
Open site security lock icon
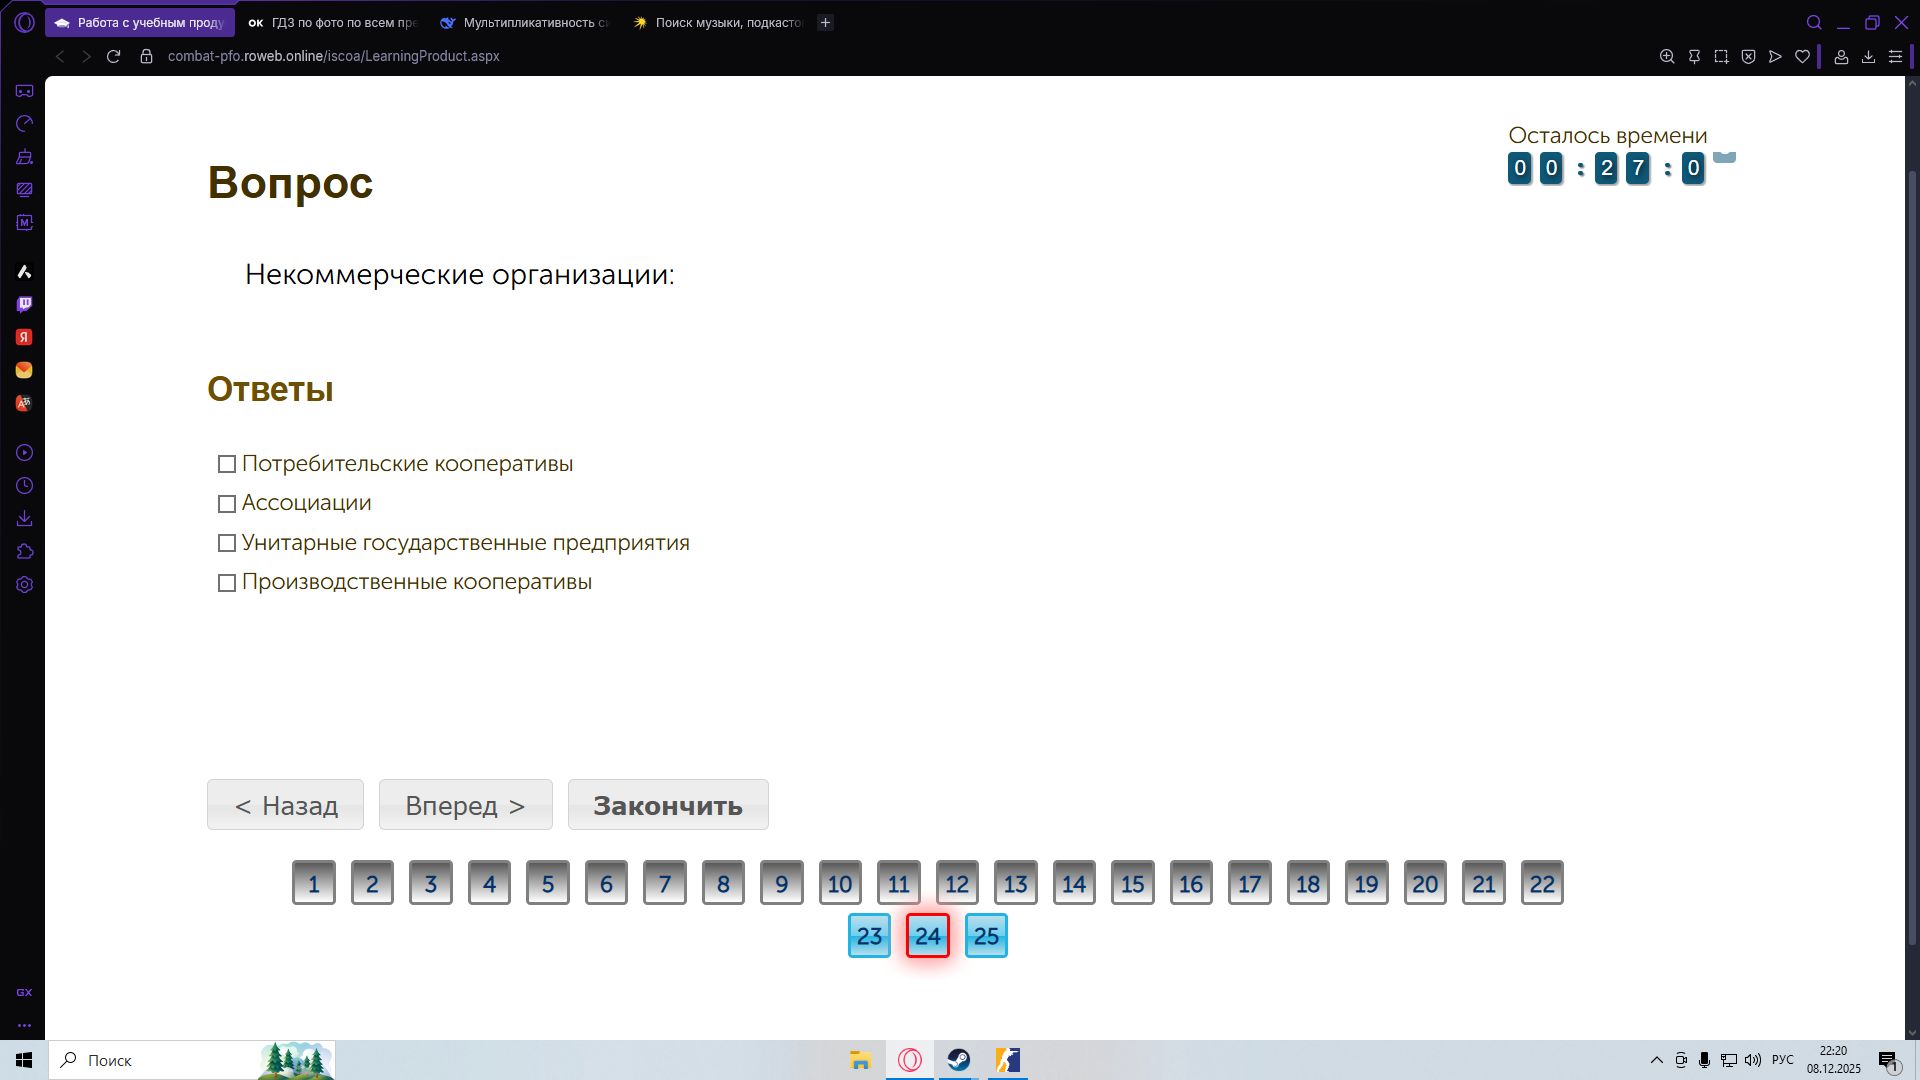146,57
